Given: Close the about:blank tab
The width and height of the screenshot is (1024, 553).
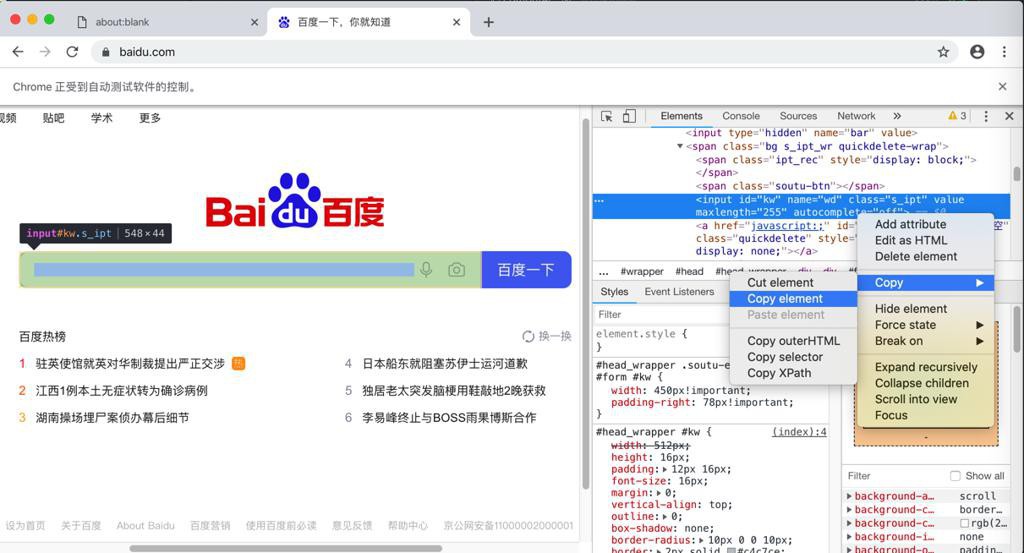Looking at the screenshot, I should tap(254, 22).
